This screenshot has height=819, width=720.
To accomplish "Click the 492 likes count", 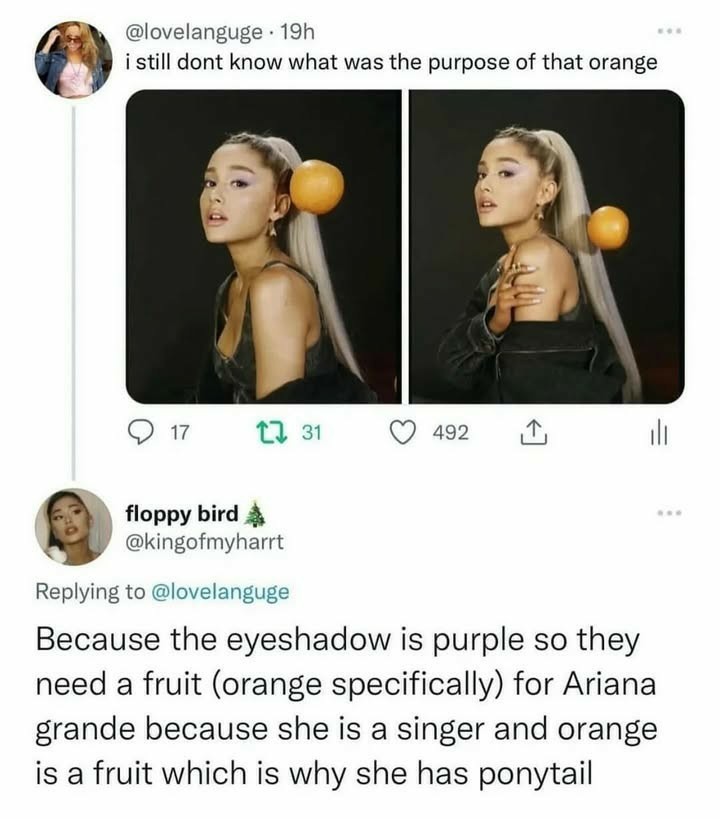I will tap(450, 433).
